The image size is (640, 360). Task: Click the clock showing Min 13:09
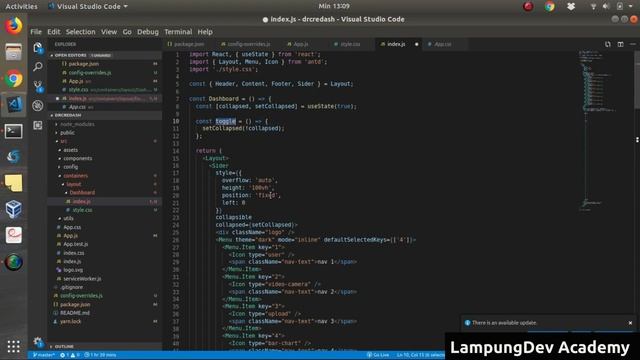[334, 6]
